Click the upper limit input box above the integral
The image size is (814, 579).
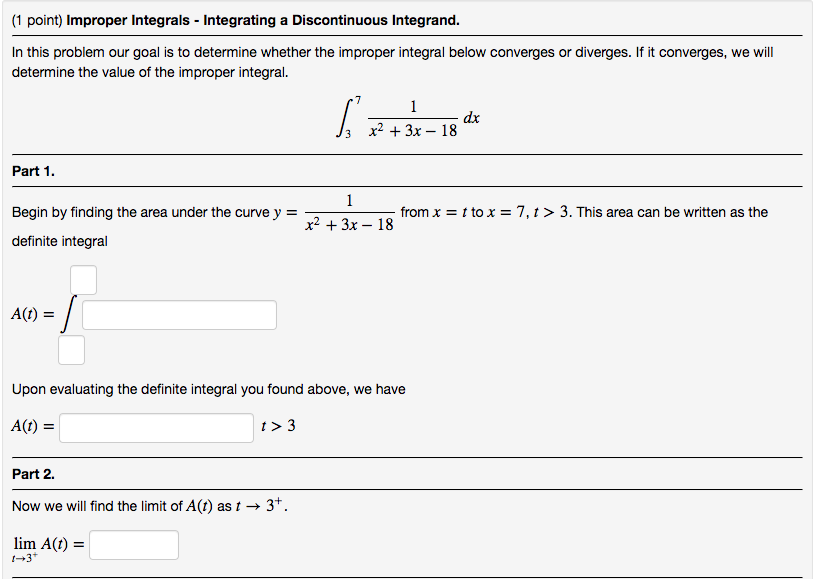(82, 279)
